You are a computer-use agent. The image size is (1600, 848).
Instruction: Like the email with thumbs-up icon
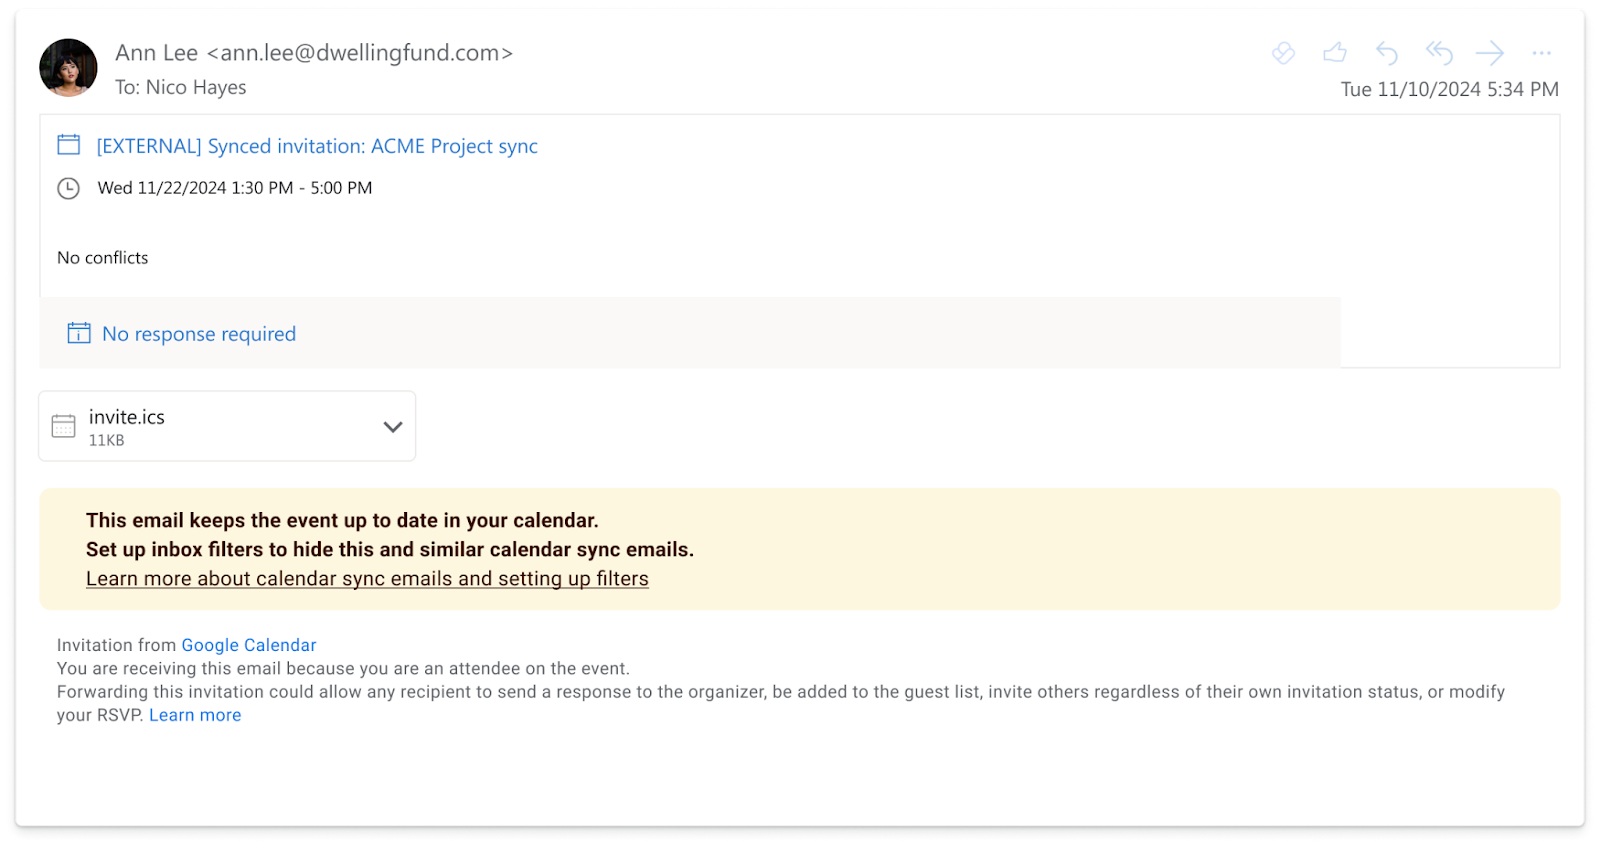(x=1335, y=52)
